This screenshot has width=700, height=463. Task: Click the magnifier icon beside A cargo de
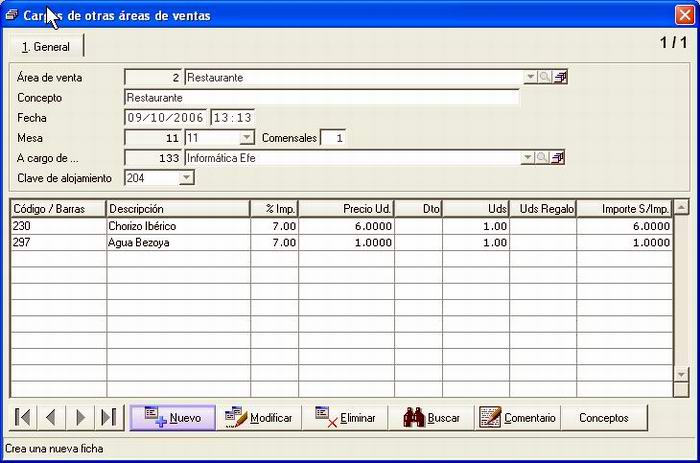pos(542,158)
